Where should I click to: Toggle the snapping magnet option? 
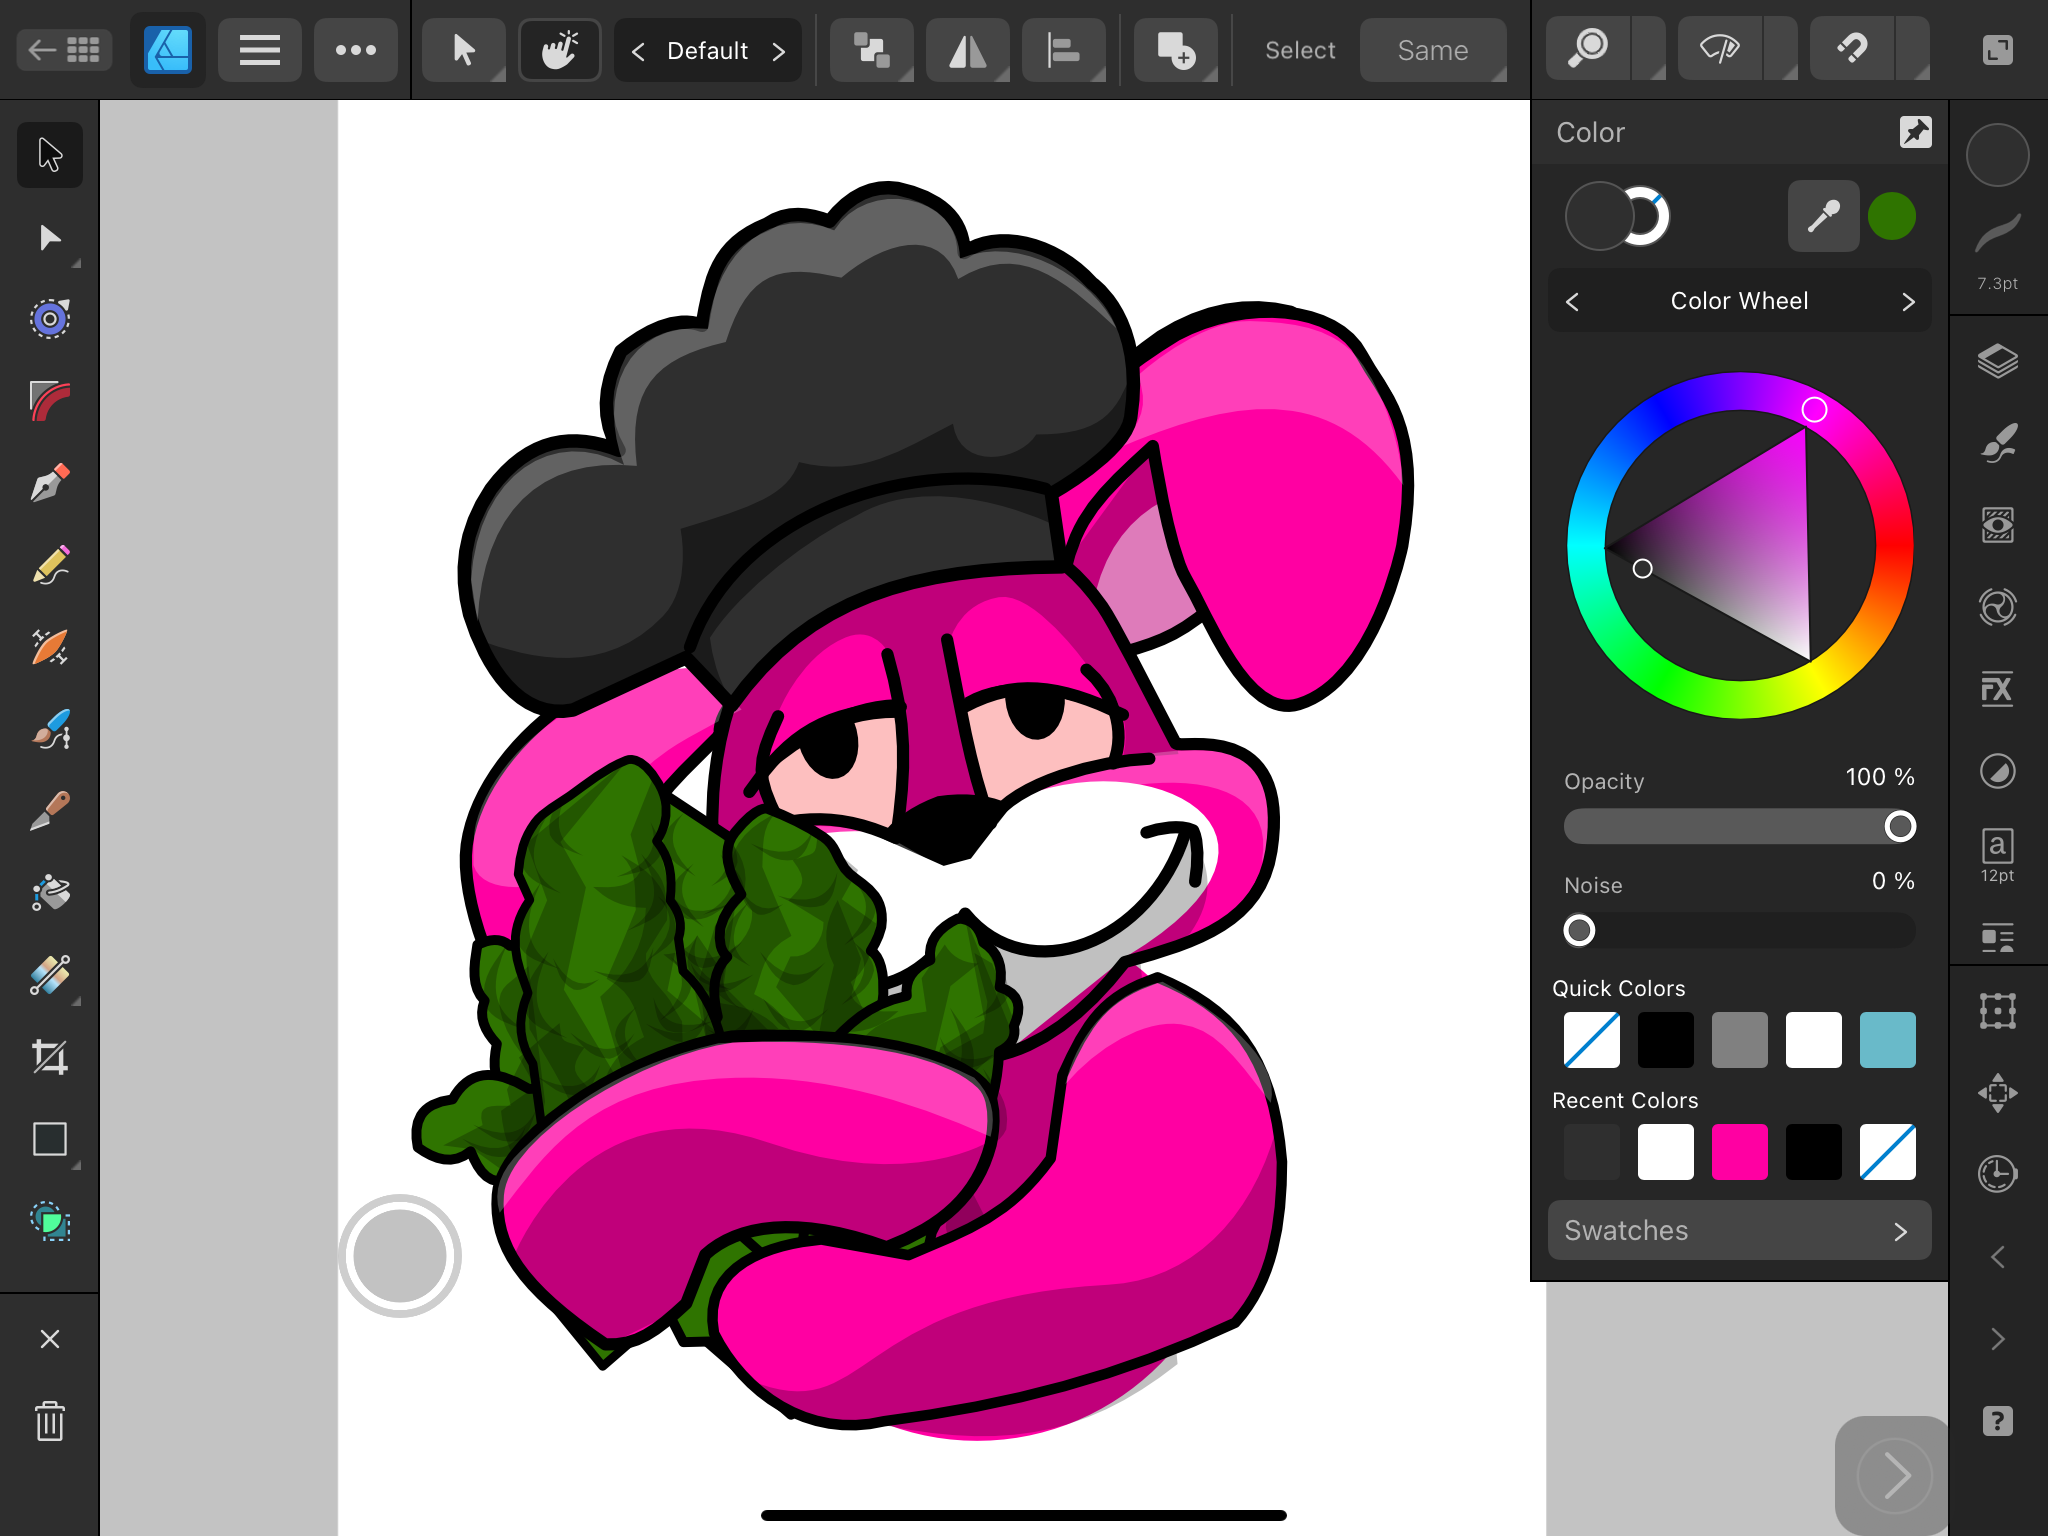pyautogui.click(x=1853, y=49)
